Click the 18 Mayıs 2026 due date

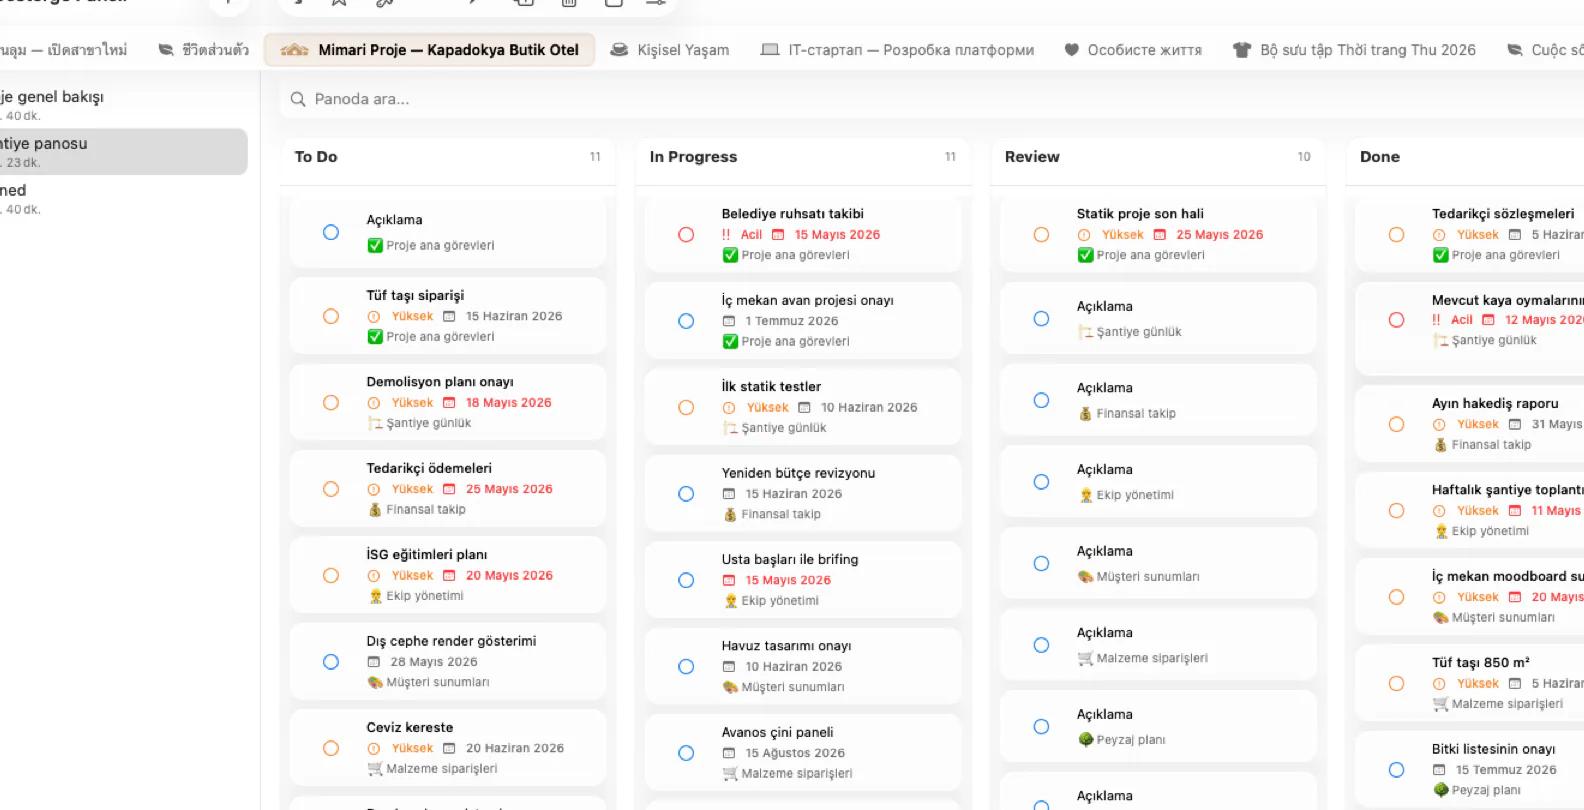click(508, 403)
